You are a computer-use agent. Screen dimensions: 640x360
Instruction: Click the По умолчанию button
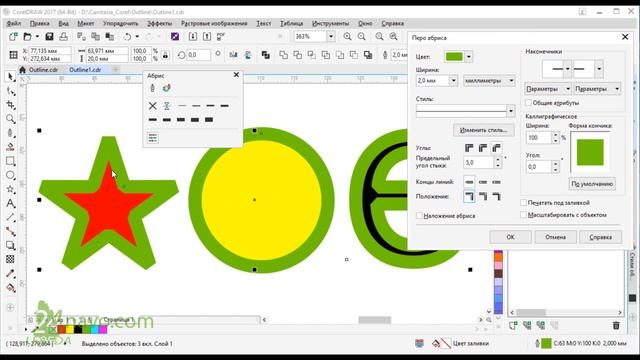click(x=592, y=184)
